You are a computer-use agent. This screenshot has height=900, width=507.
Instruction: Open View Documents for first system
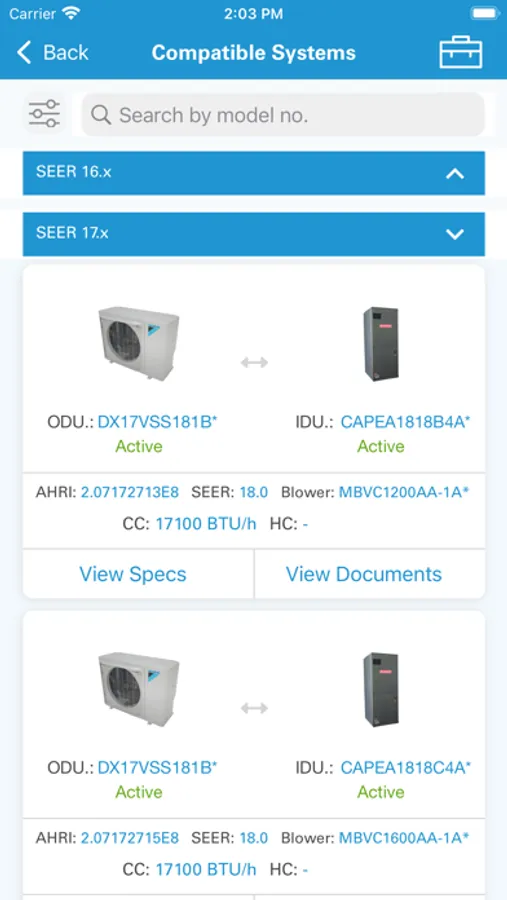(364, 574)
